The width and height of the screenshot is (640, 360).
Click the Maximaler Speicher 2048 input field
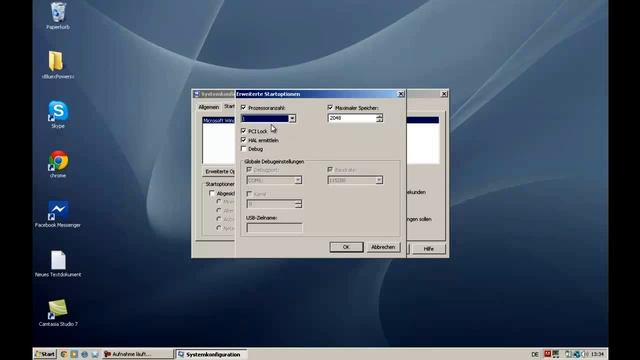(x=352, y=118)
